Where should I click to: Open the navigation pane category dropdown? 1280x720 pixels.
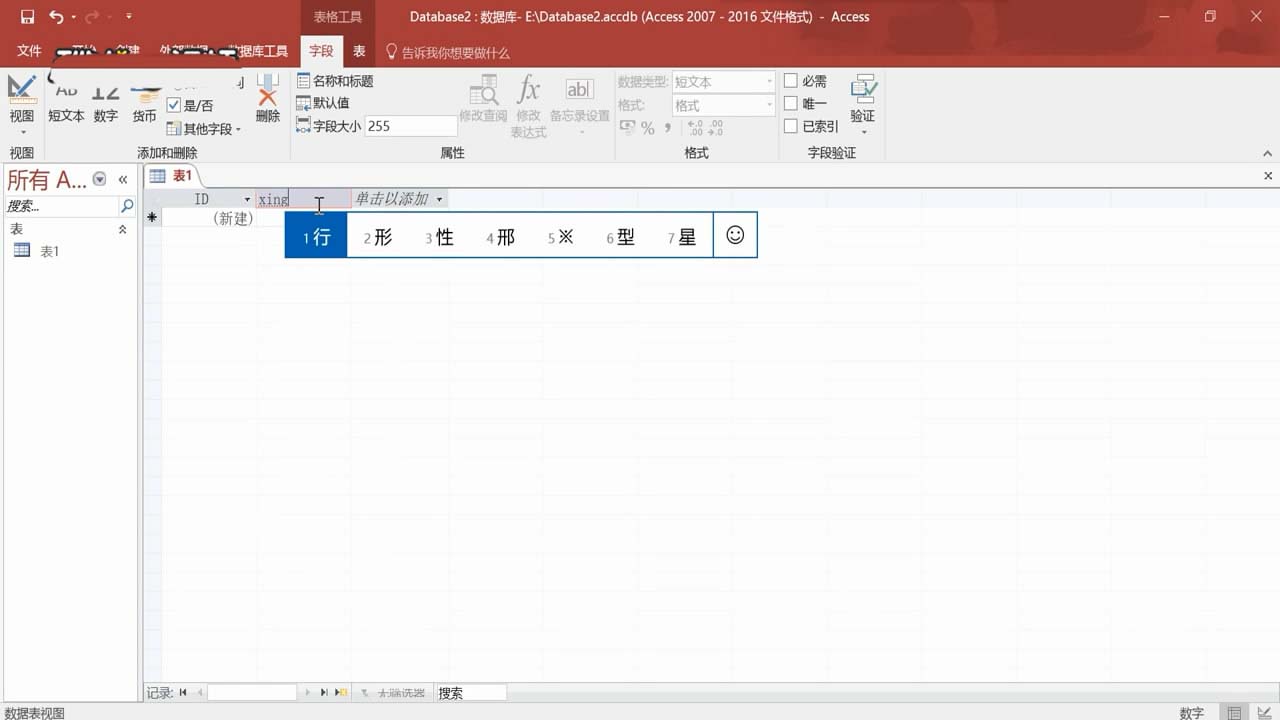99,179
